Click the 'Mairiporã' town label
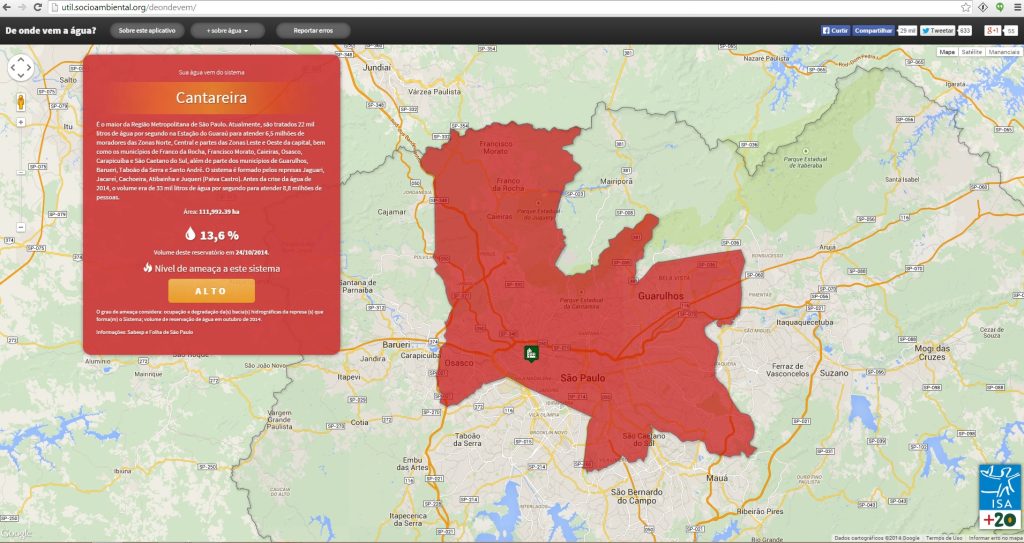 point(616,181)
